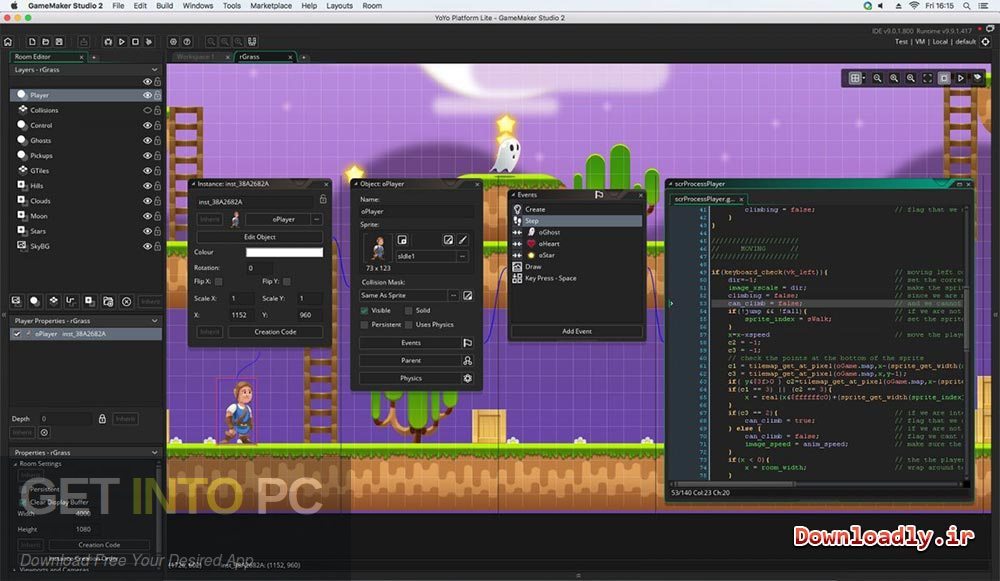Click the Stop icon in the top toolbar
This screenshot has width=1000, height=581.
135,41
